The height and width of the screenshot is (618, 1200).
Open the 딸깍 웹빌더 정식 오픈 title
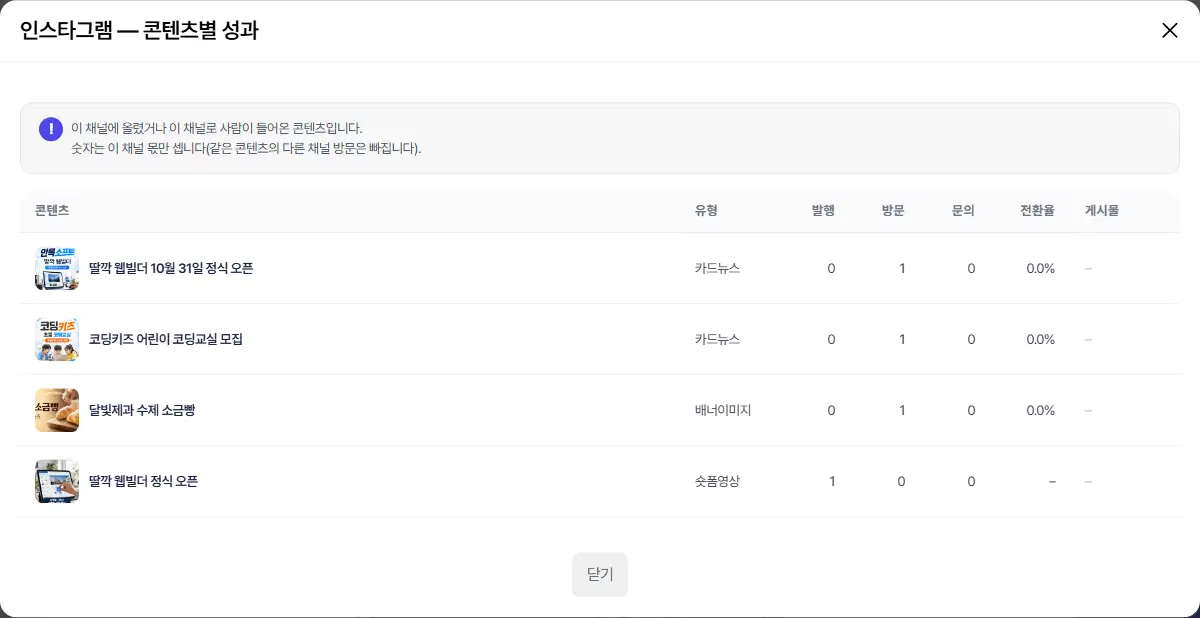coord(144,481)
